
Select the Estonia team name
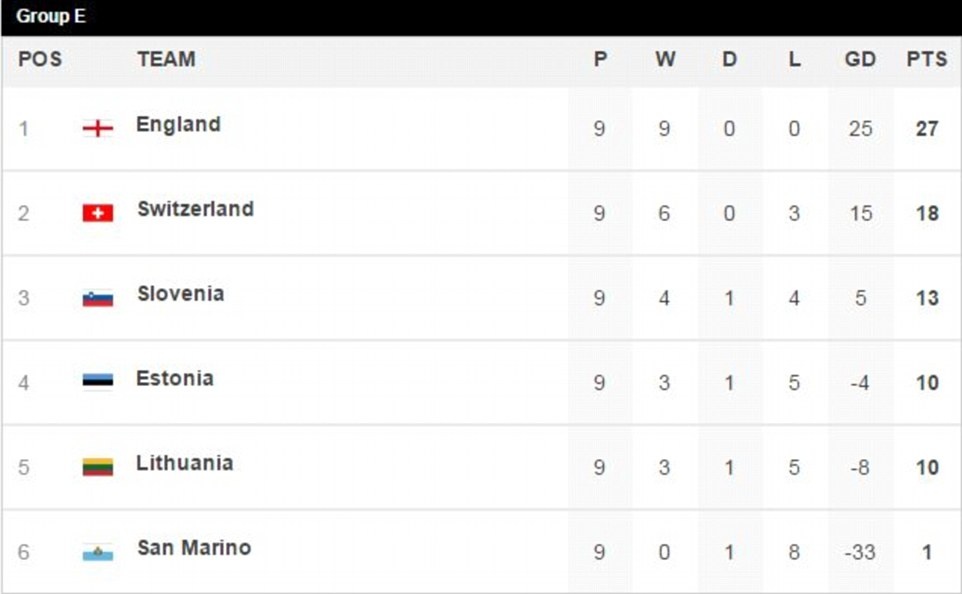point(175,379)
